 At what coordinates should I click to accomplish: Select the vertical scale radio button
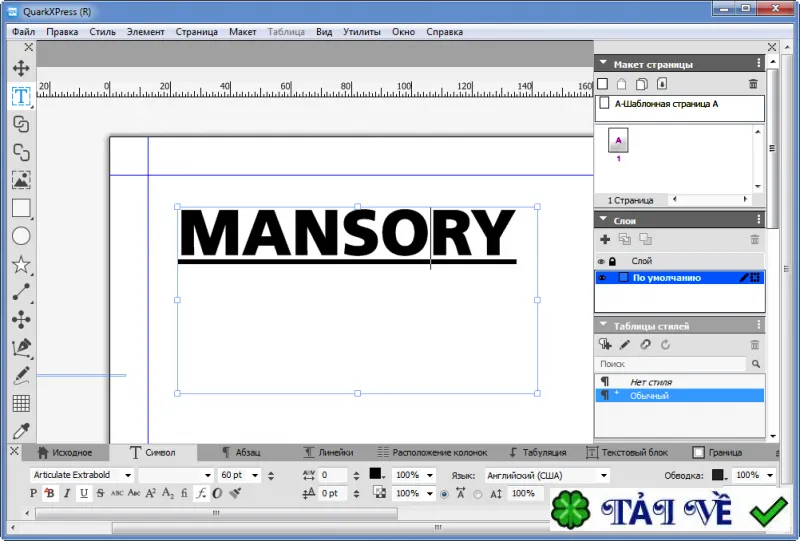click(478, 494)
